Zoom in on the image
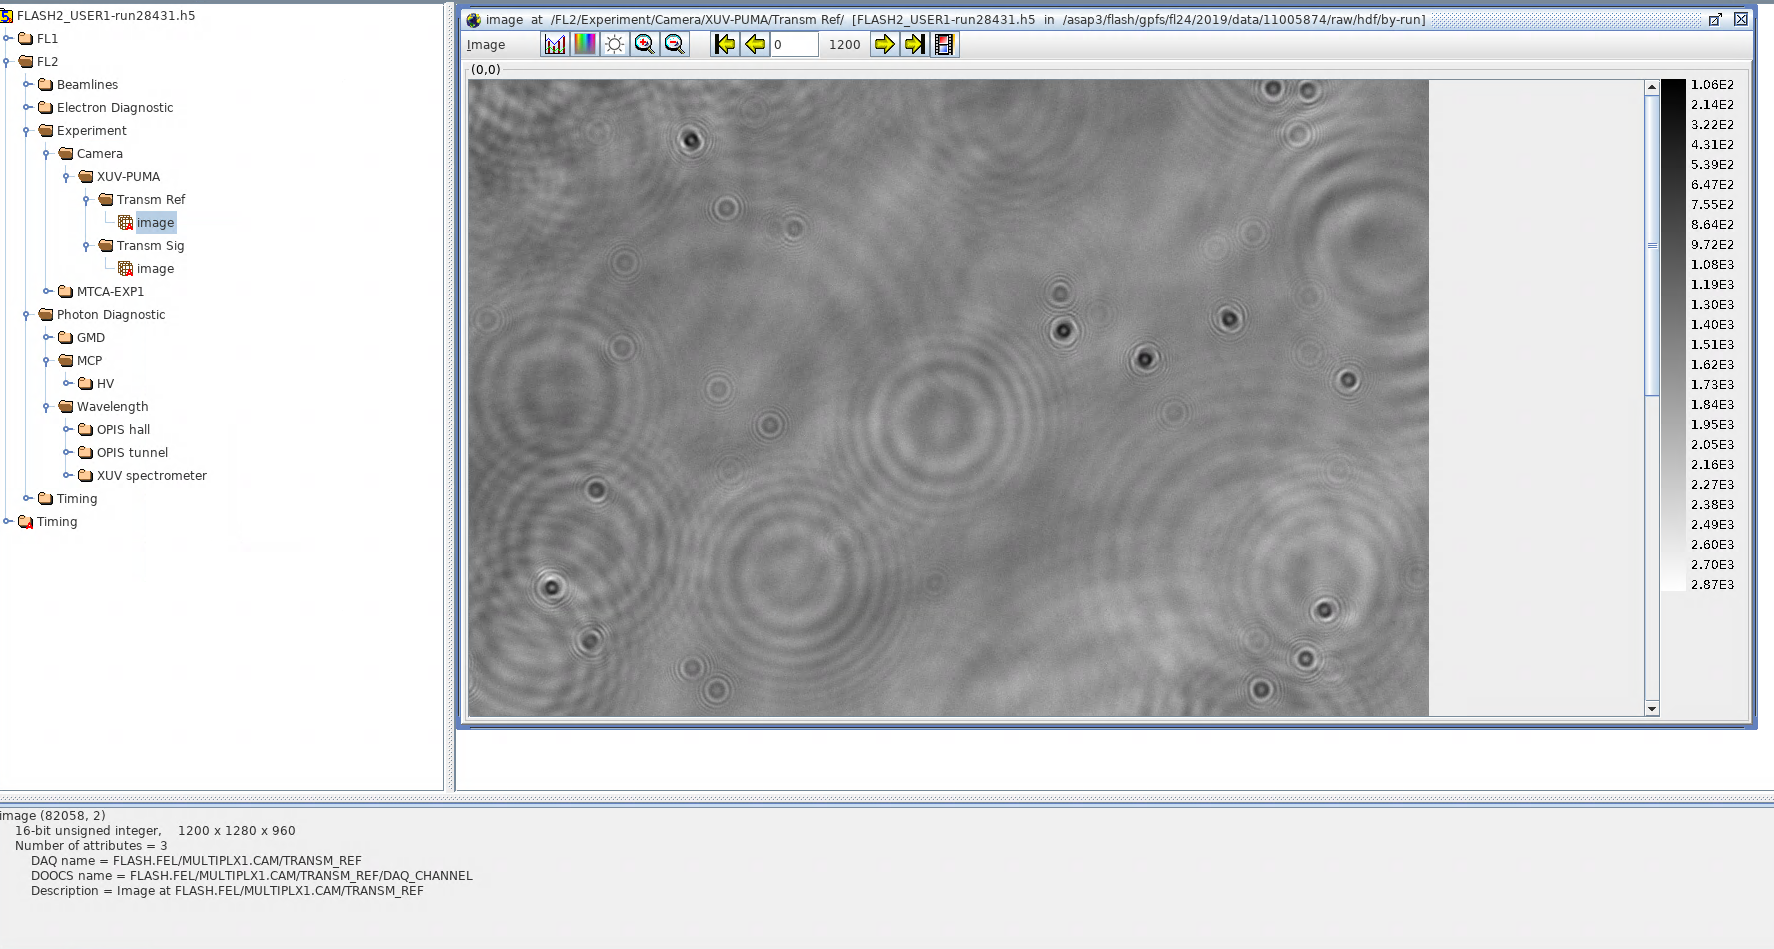This screenshot has height=949, width=1774. pos(645,44)
